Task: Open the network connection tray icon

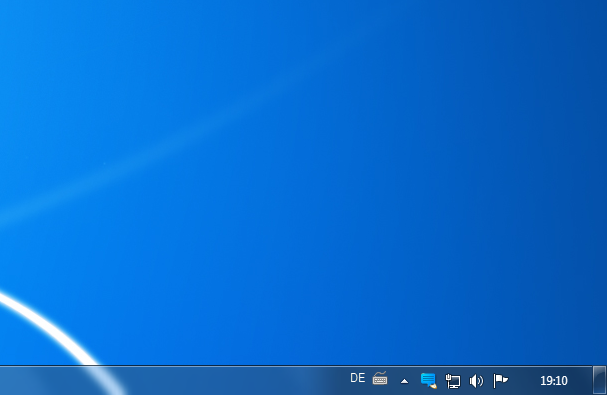Action: tap(453, 381)
